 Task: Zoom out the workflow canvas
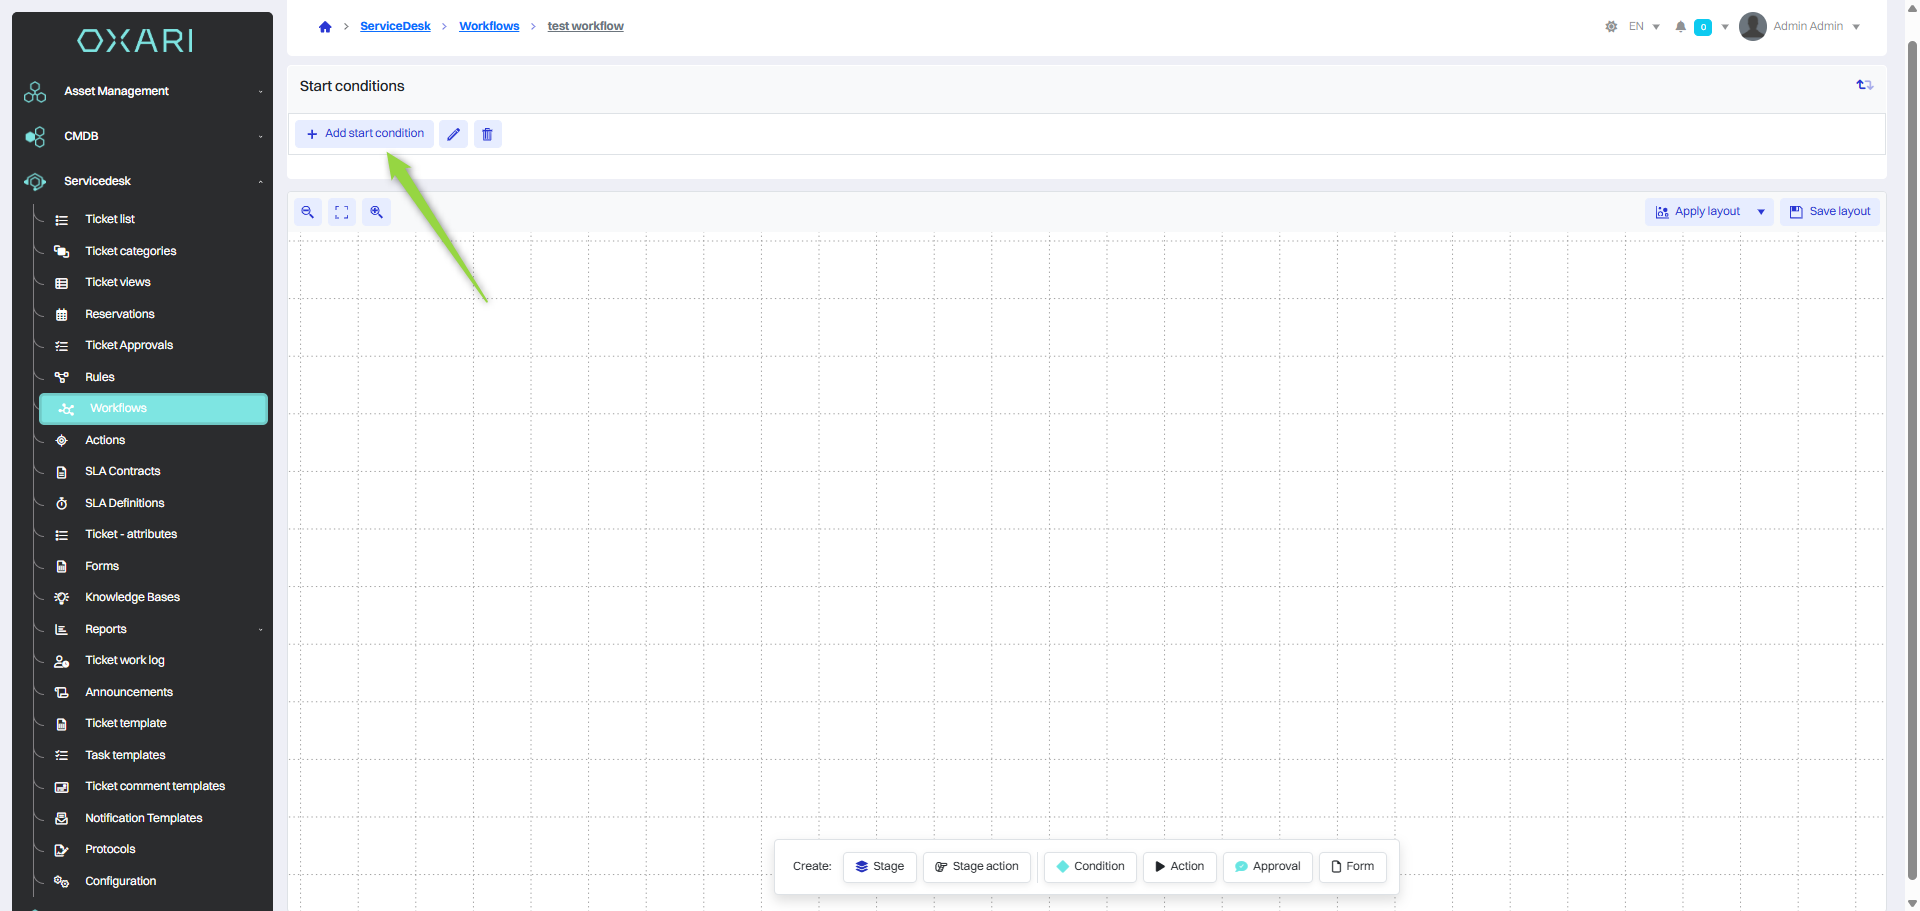pyautogui.click(x=308, y=212)
